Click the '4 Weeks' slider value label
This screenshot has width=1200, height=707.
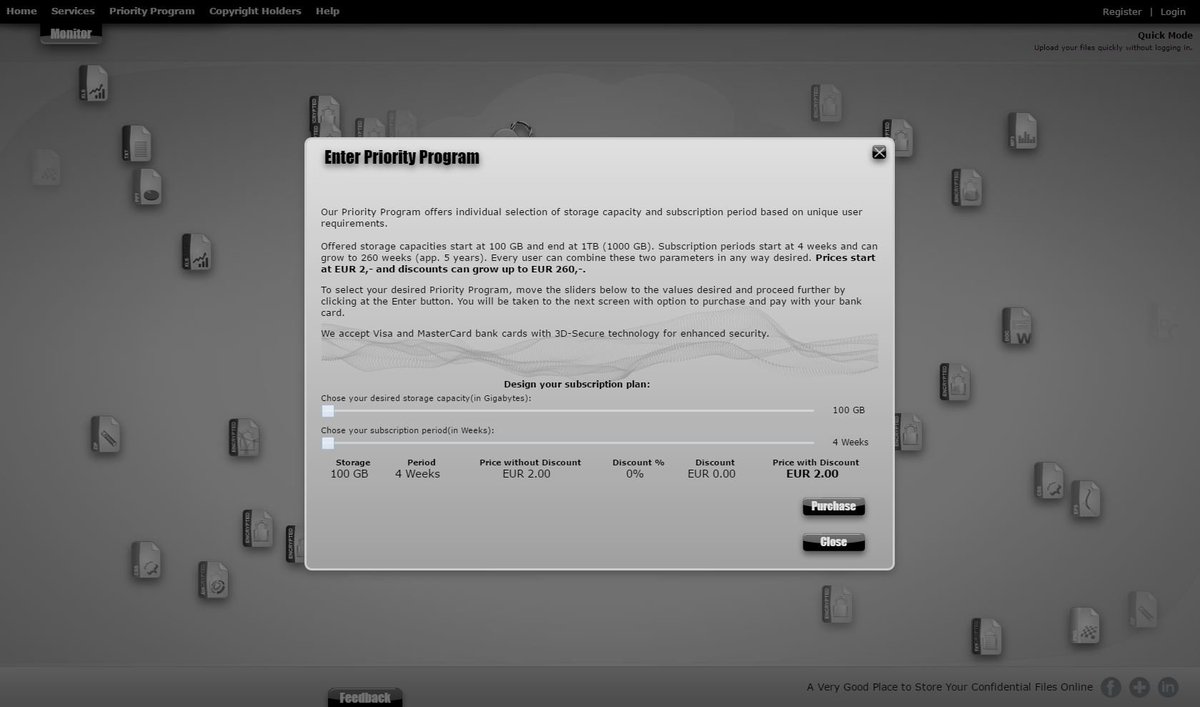pos(851,442)
